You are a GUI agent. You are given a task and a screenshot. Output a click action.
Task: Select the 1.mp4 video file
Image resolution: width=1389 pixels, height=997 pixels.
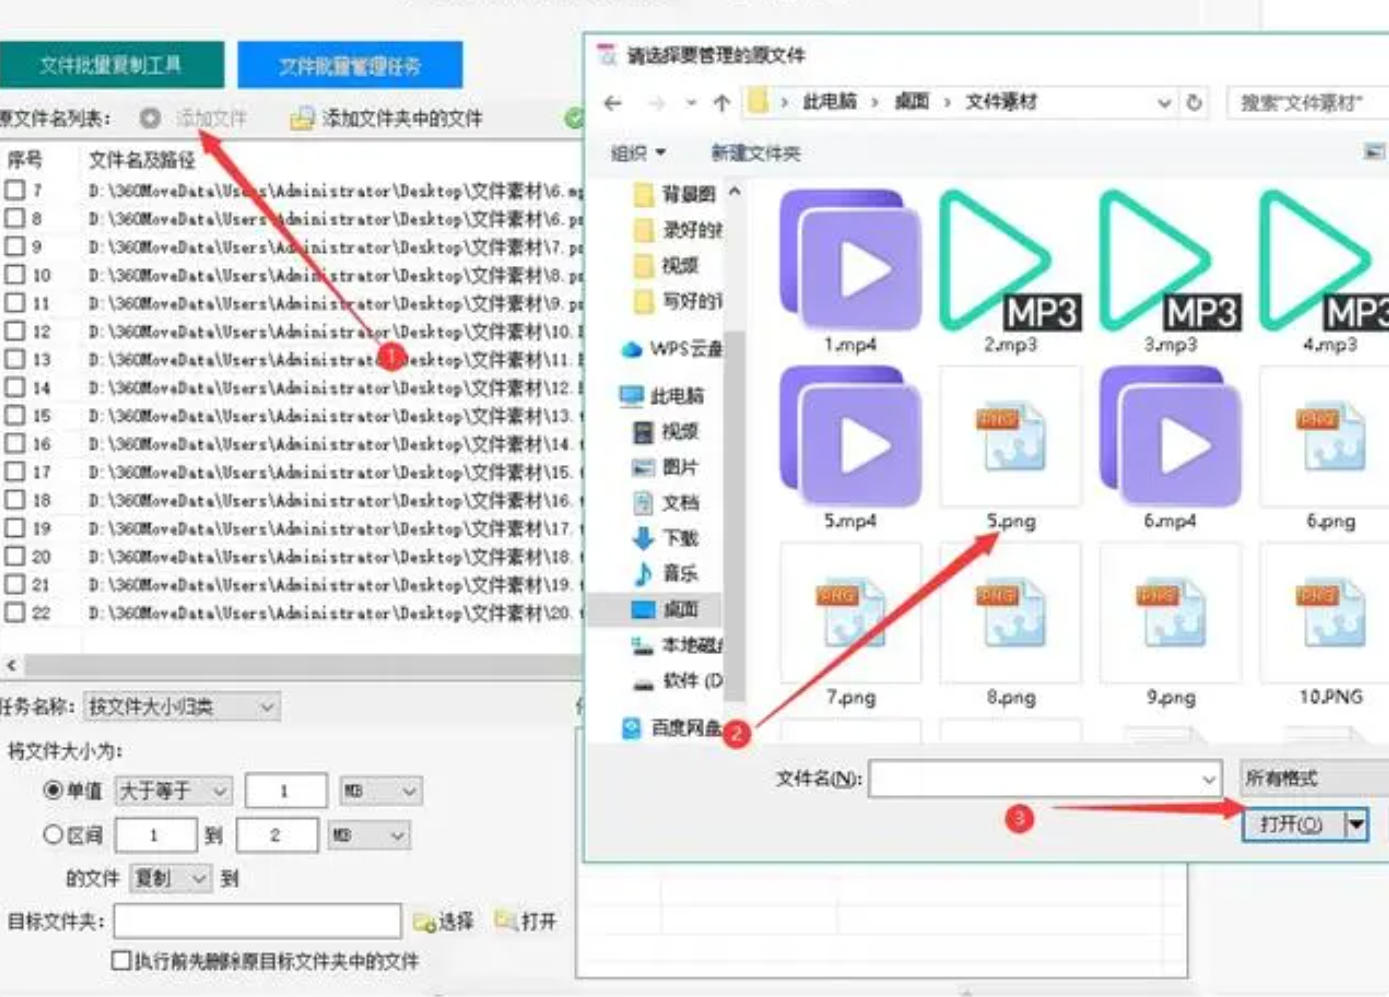tap(850, 273)
